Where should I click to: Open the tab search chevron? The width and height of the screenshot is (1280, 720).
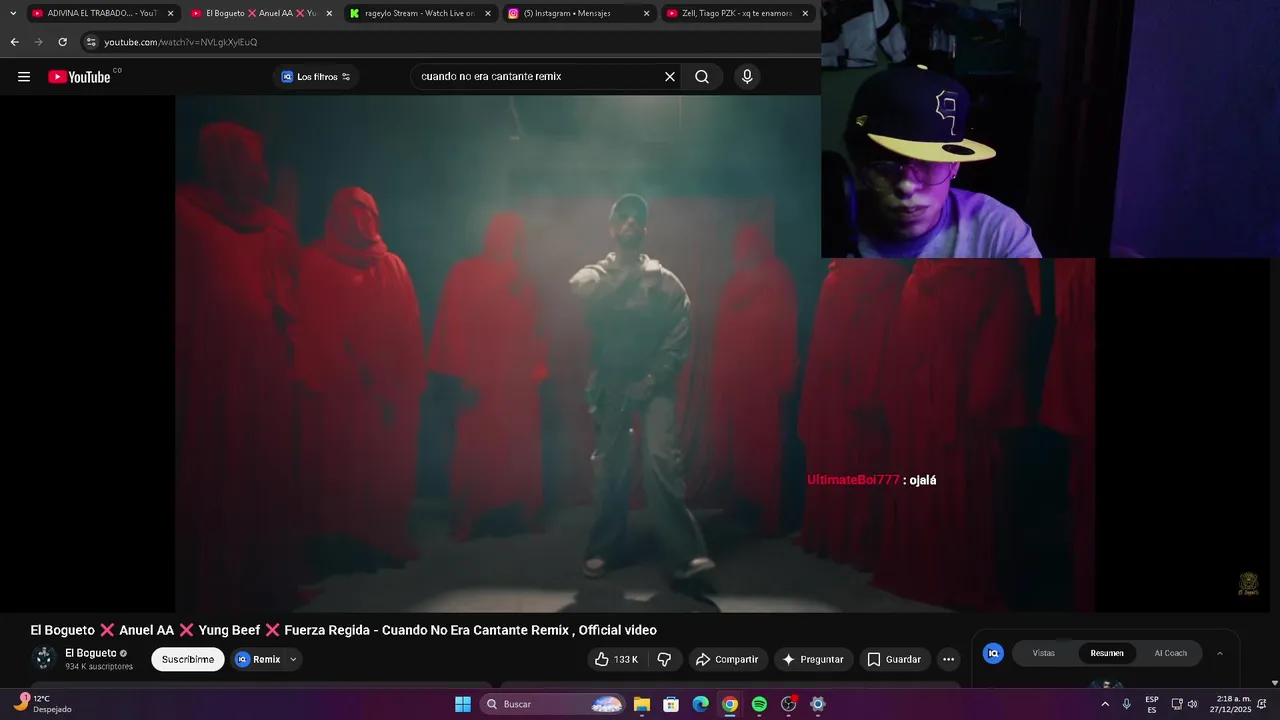click(x=13, y=13)
